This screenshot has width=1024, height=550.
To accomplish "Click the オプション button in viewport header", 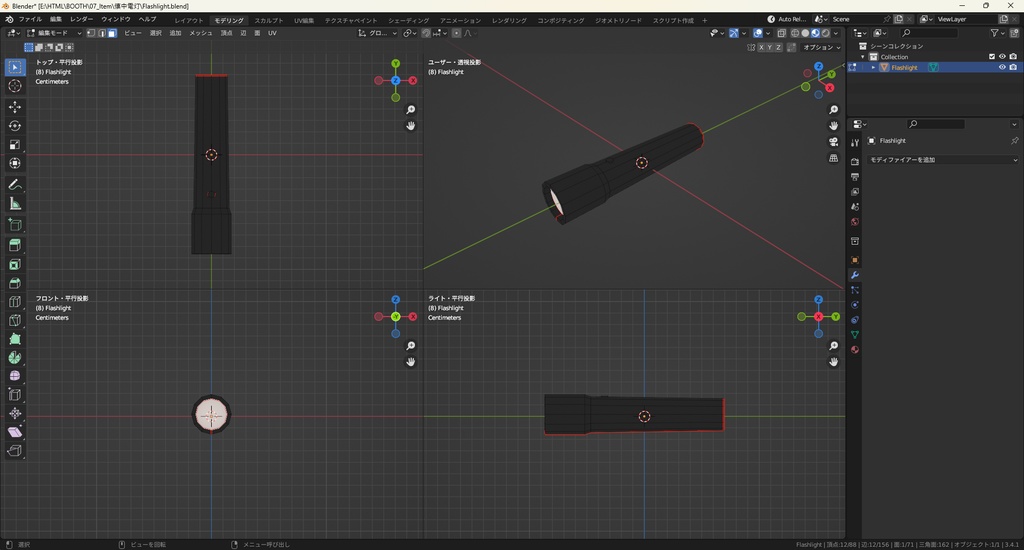I will click(820, 47).
